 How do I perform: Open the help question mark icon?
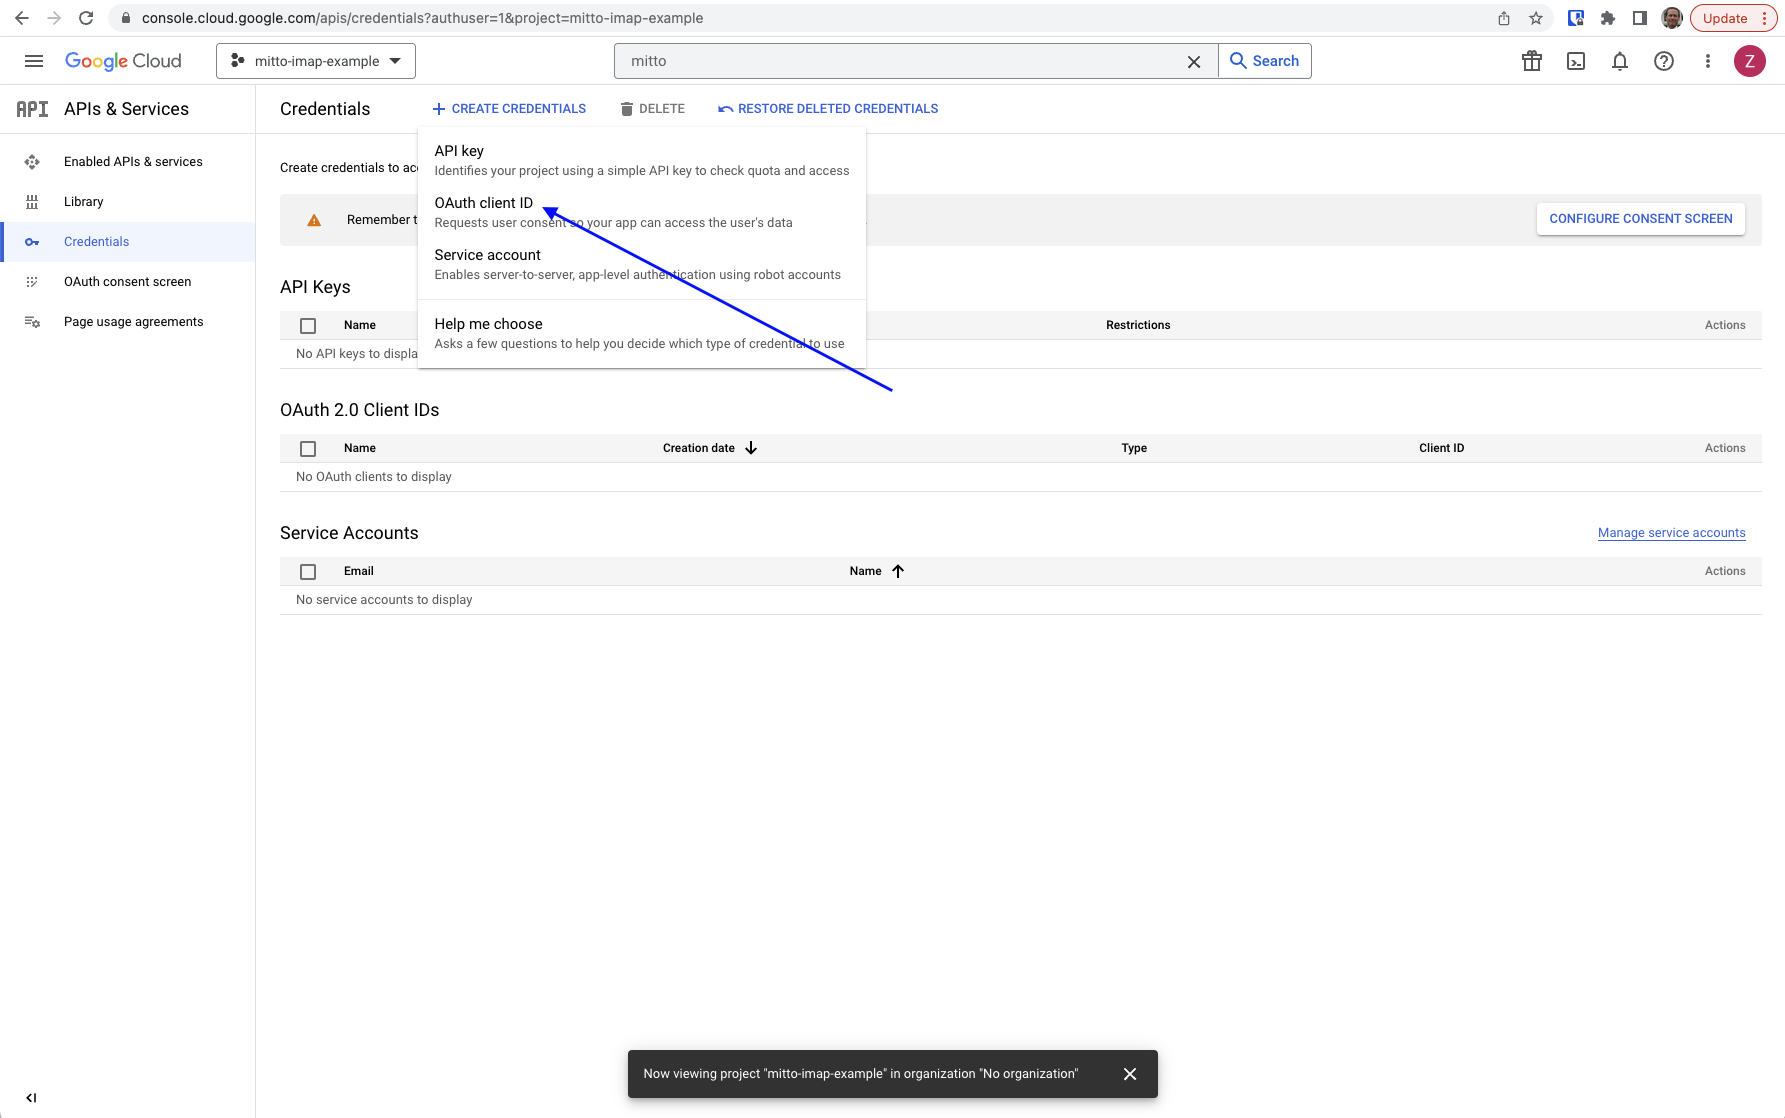click(1664, 61)
